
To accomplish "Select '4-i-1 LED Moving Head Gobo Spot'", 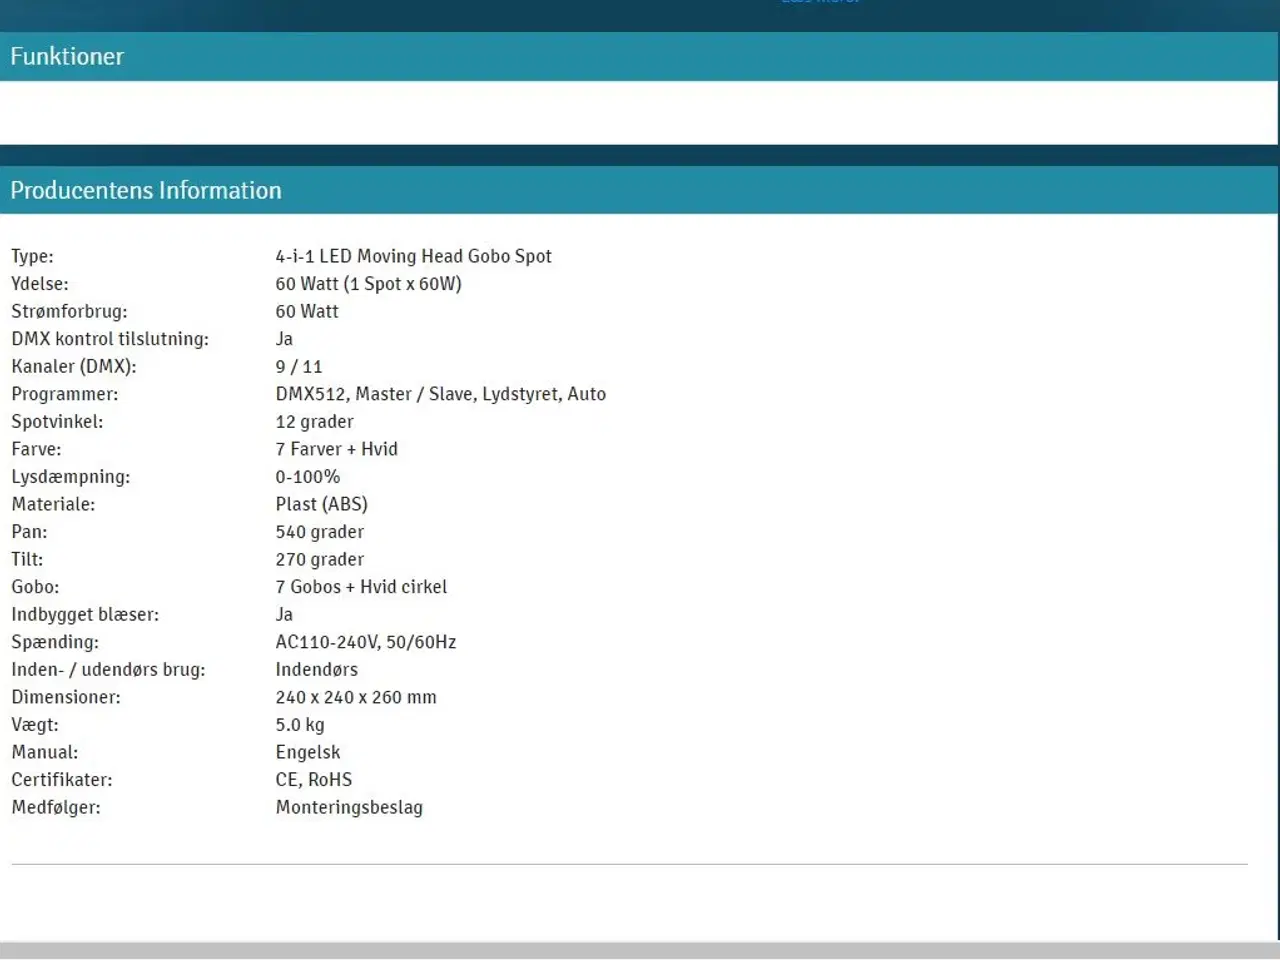I will (413, 257).
